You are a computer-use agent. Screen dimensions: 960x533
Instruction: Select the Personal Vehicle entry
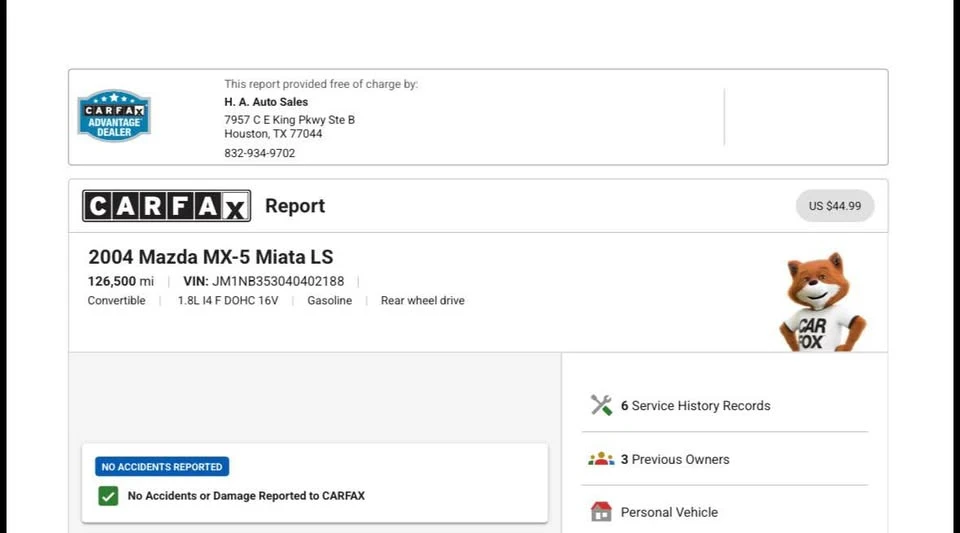669,512
